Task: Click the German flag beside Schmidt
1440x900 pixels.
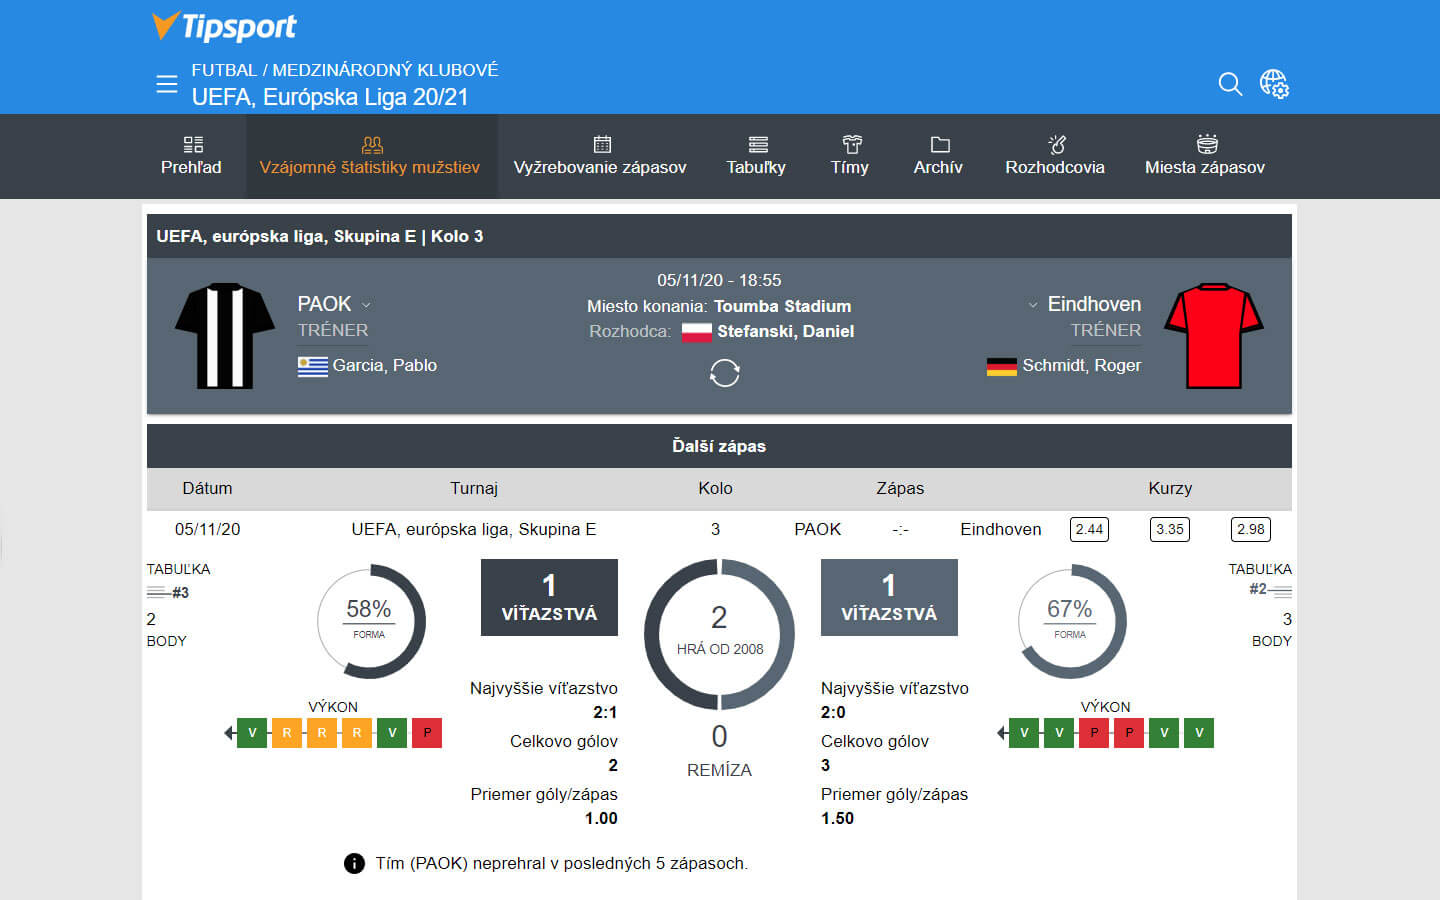Action: [1001, 367]
